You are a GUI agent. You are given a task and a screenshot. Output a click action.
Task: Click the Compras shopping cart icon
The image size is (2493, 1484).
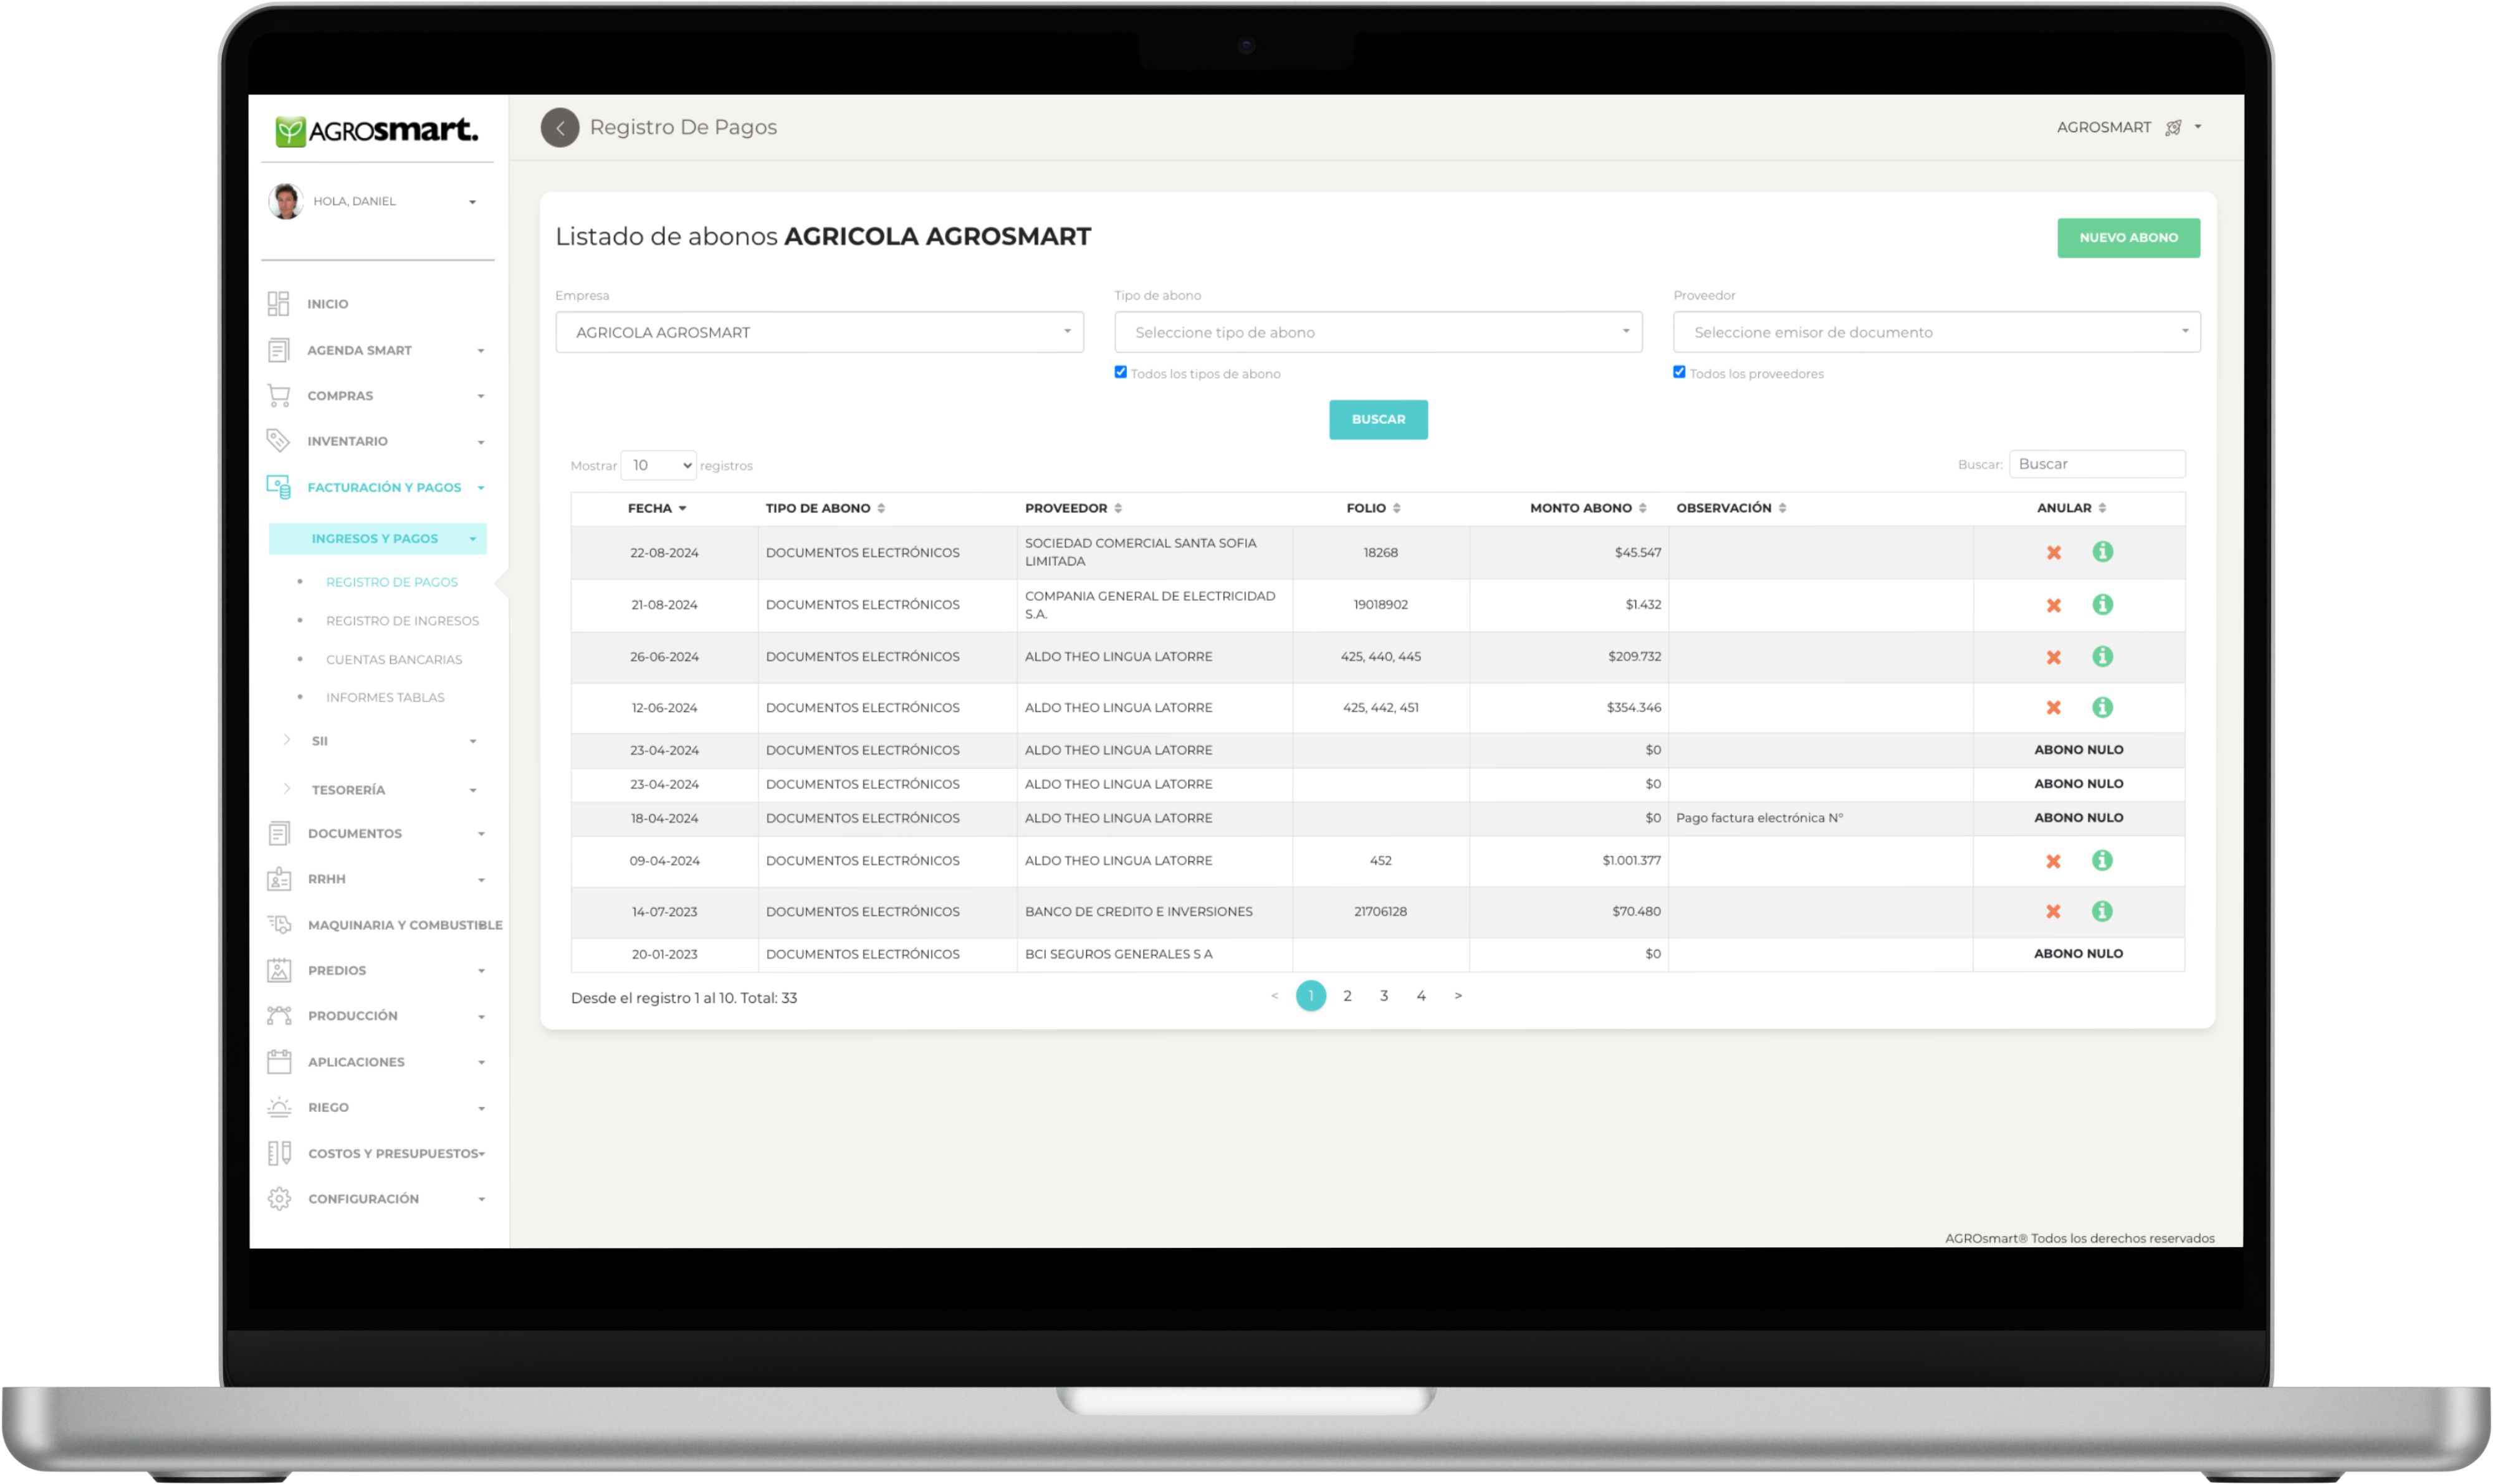279,396
